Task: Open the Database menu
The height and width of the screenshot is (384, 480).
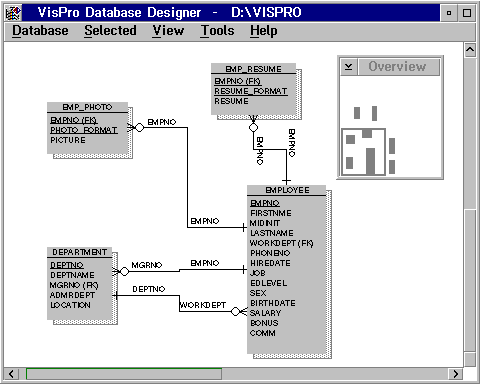Action: (x=40, y=31)
